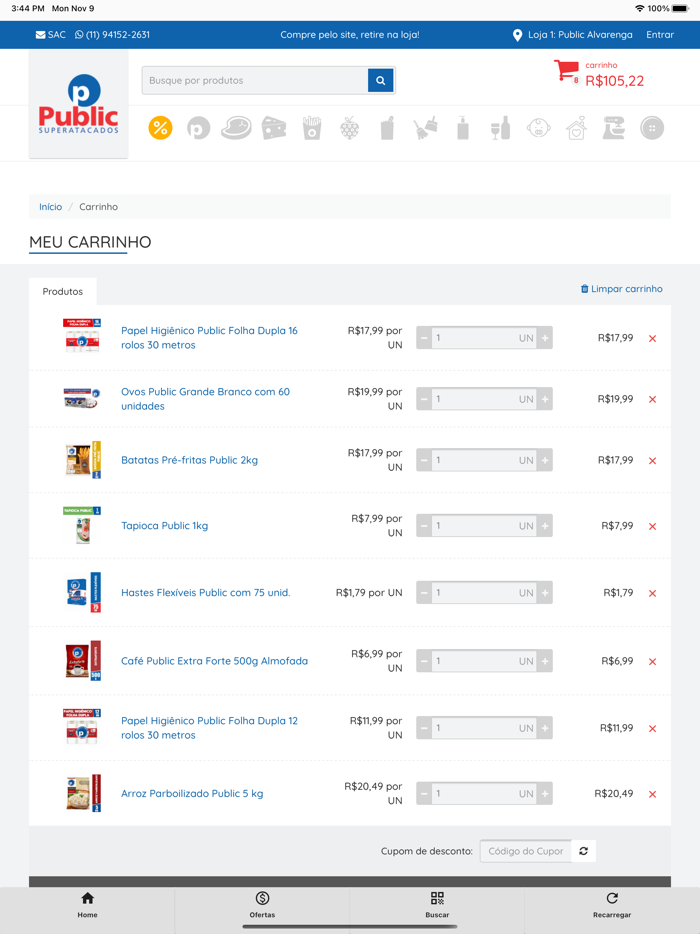Open Ofertas in bottom bar
This screenshot has height=934, width=700.
(262, 905)
